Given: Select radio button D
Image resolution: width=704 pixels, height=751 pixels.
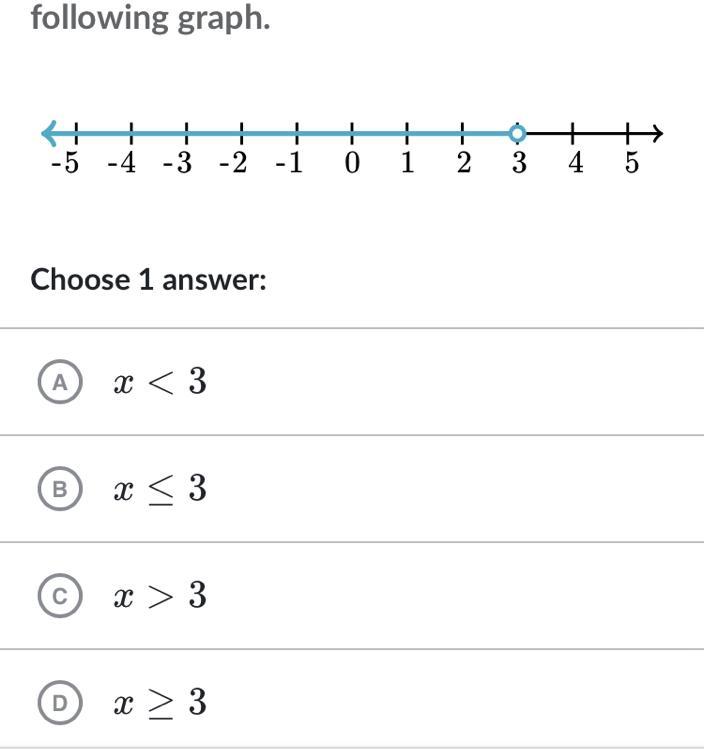Looking at the screenshot, I should (60, 703).
